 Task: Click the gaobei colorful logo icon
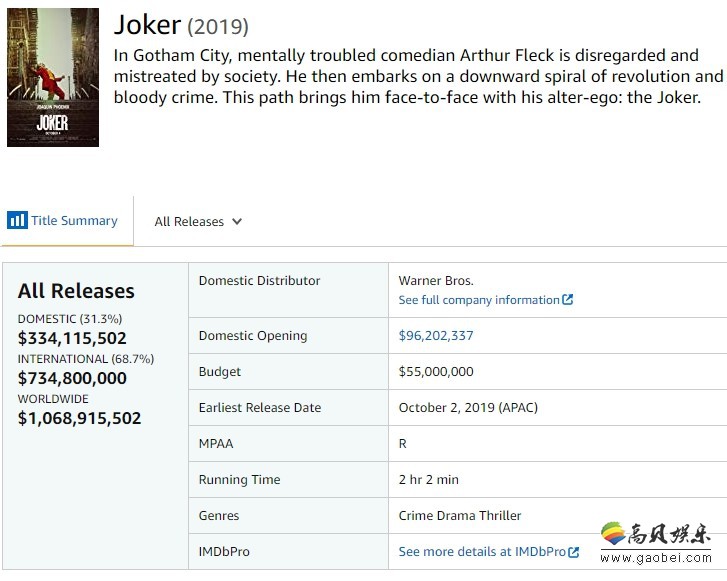click(x=613, y=534)
